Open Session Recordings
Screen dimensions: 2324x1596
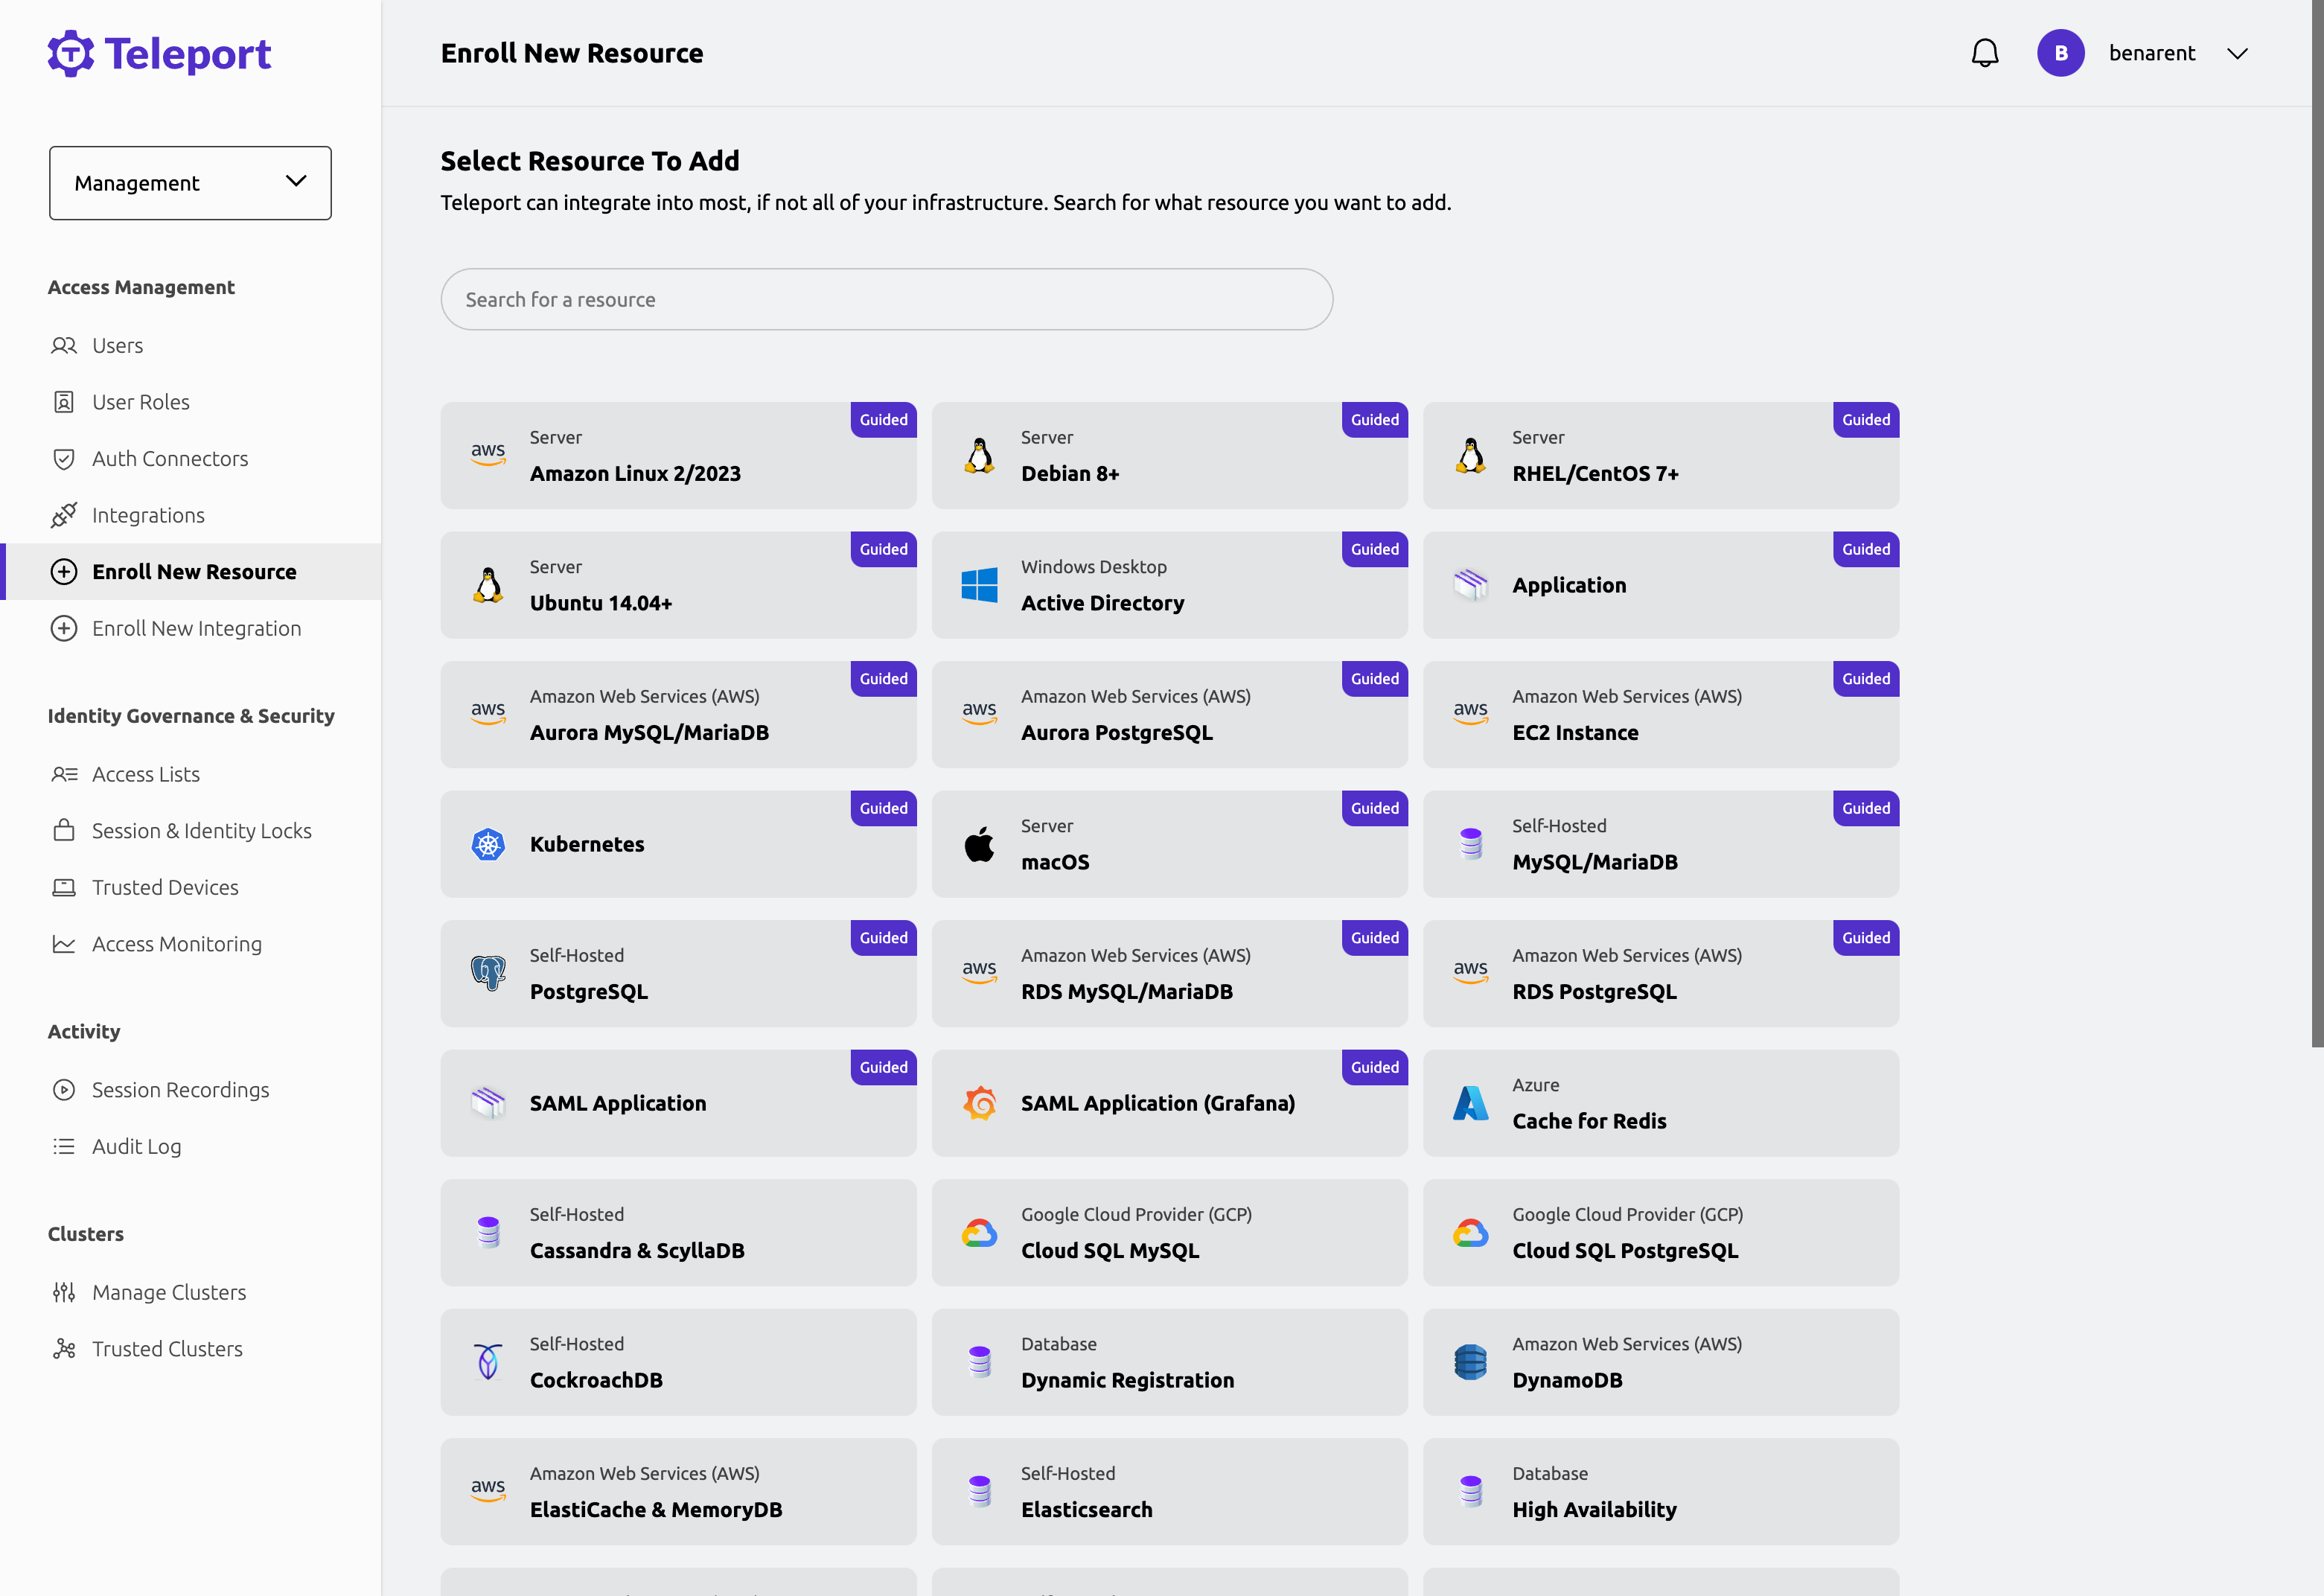pyautogui.click(x=180, y=1090)
